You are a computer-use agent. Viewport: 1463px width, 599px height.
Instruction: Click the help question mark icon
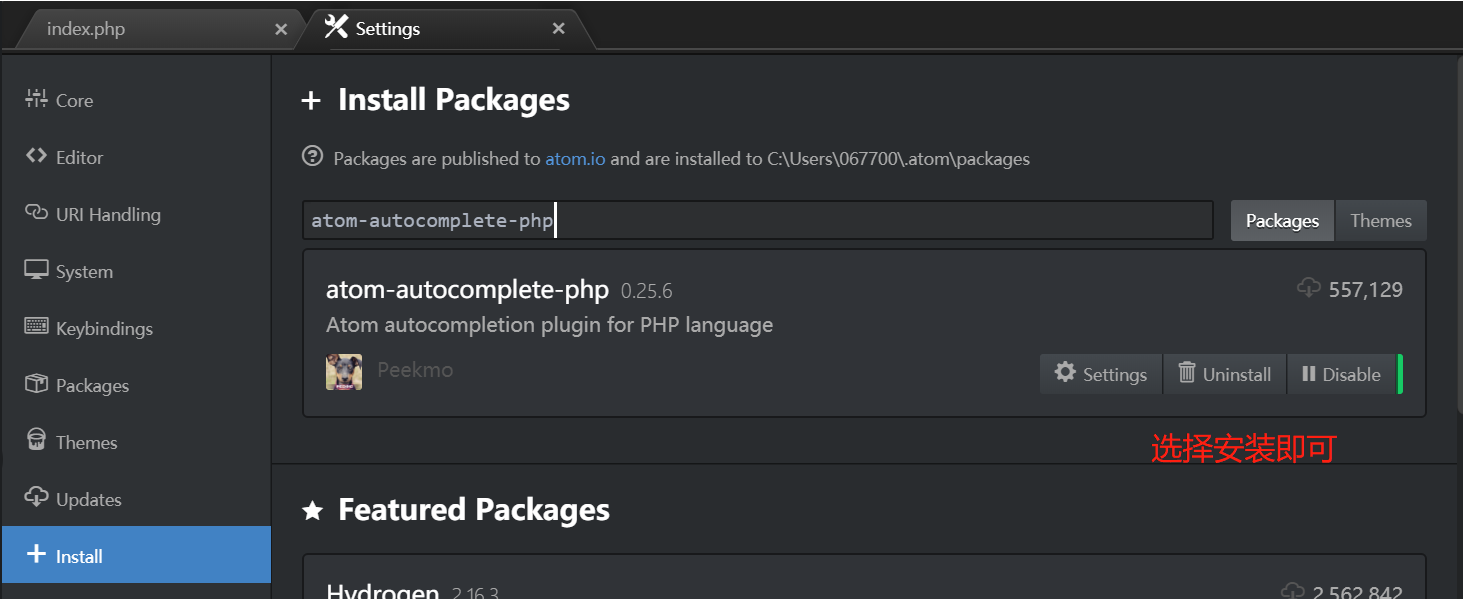coord(313,157)
